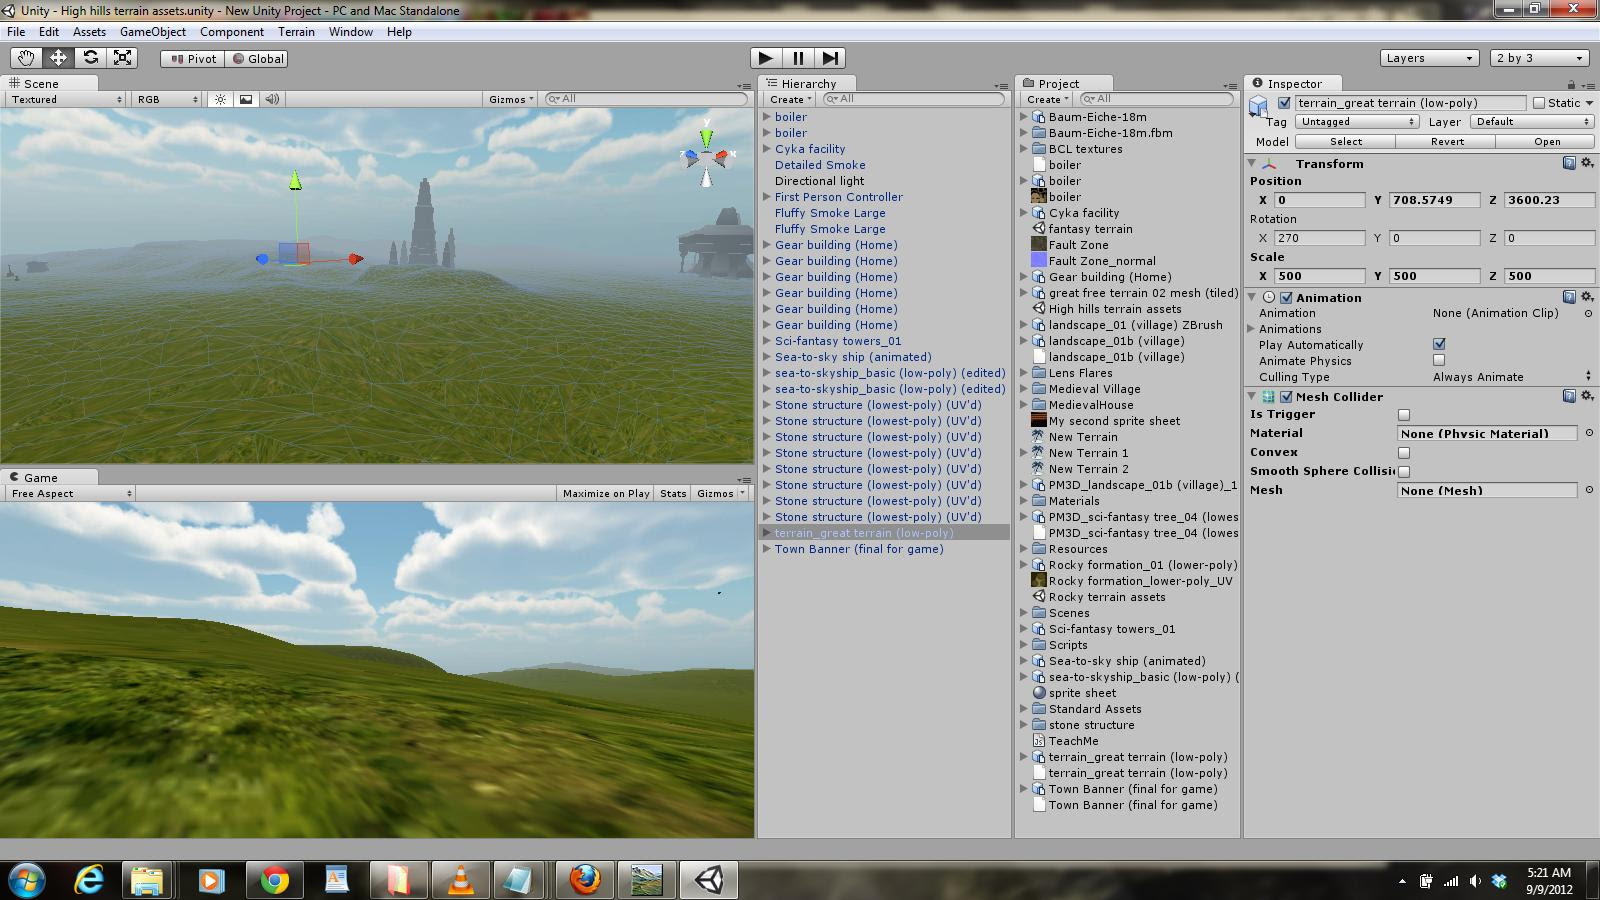Screen dimensions: 1600x900
Task: Enable Convex checkbox
Action: (x=1404, y=452)
